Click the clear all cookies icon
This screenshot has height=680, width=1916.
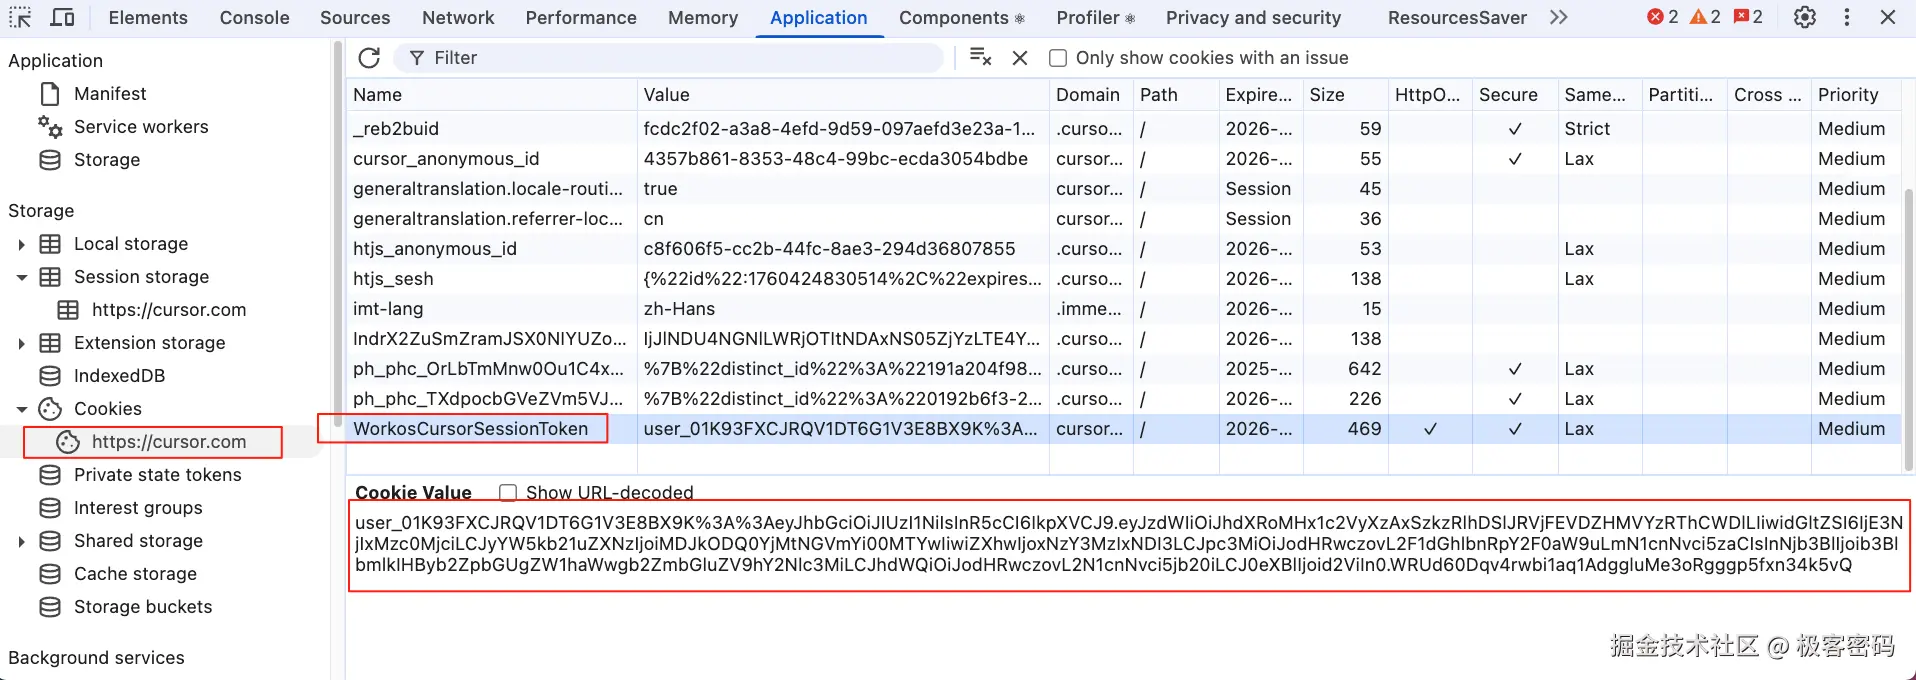pos(981,58)
